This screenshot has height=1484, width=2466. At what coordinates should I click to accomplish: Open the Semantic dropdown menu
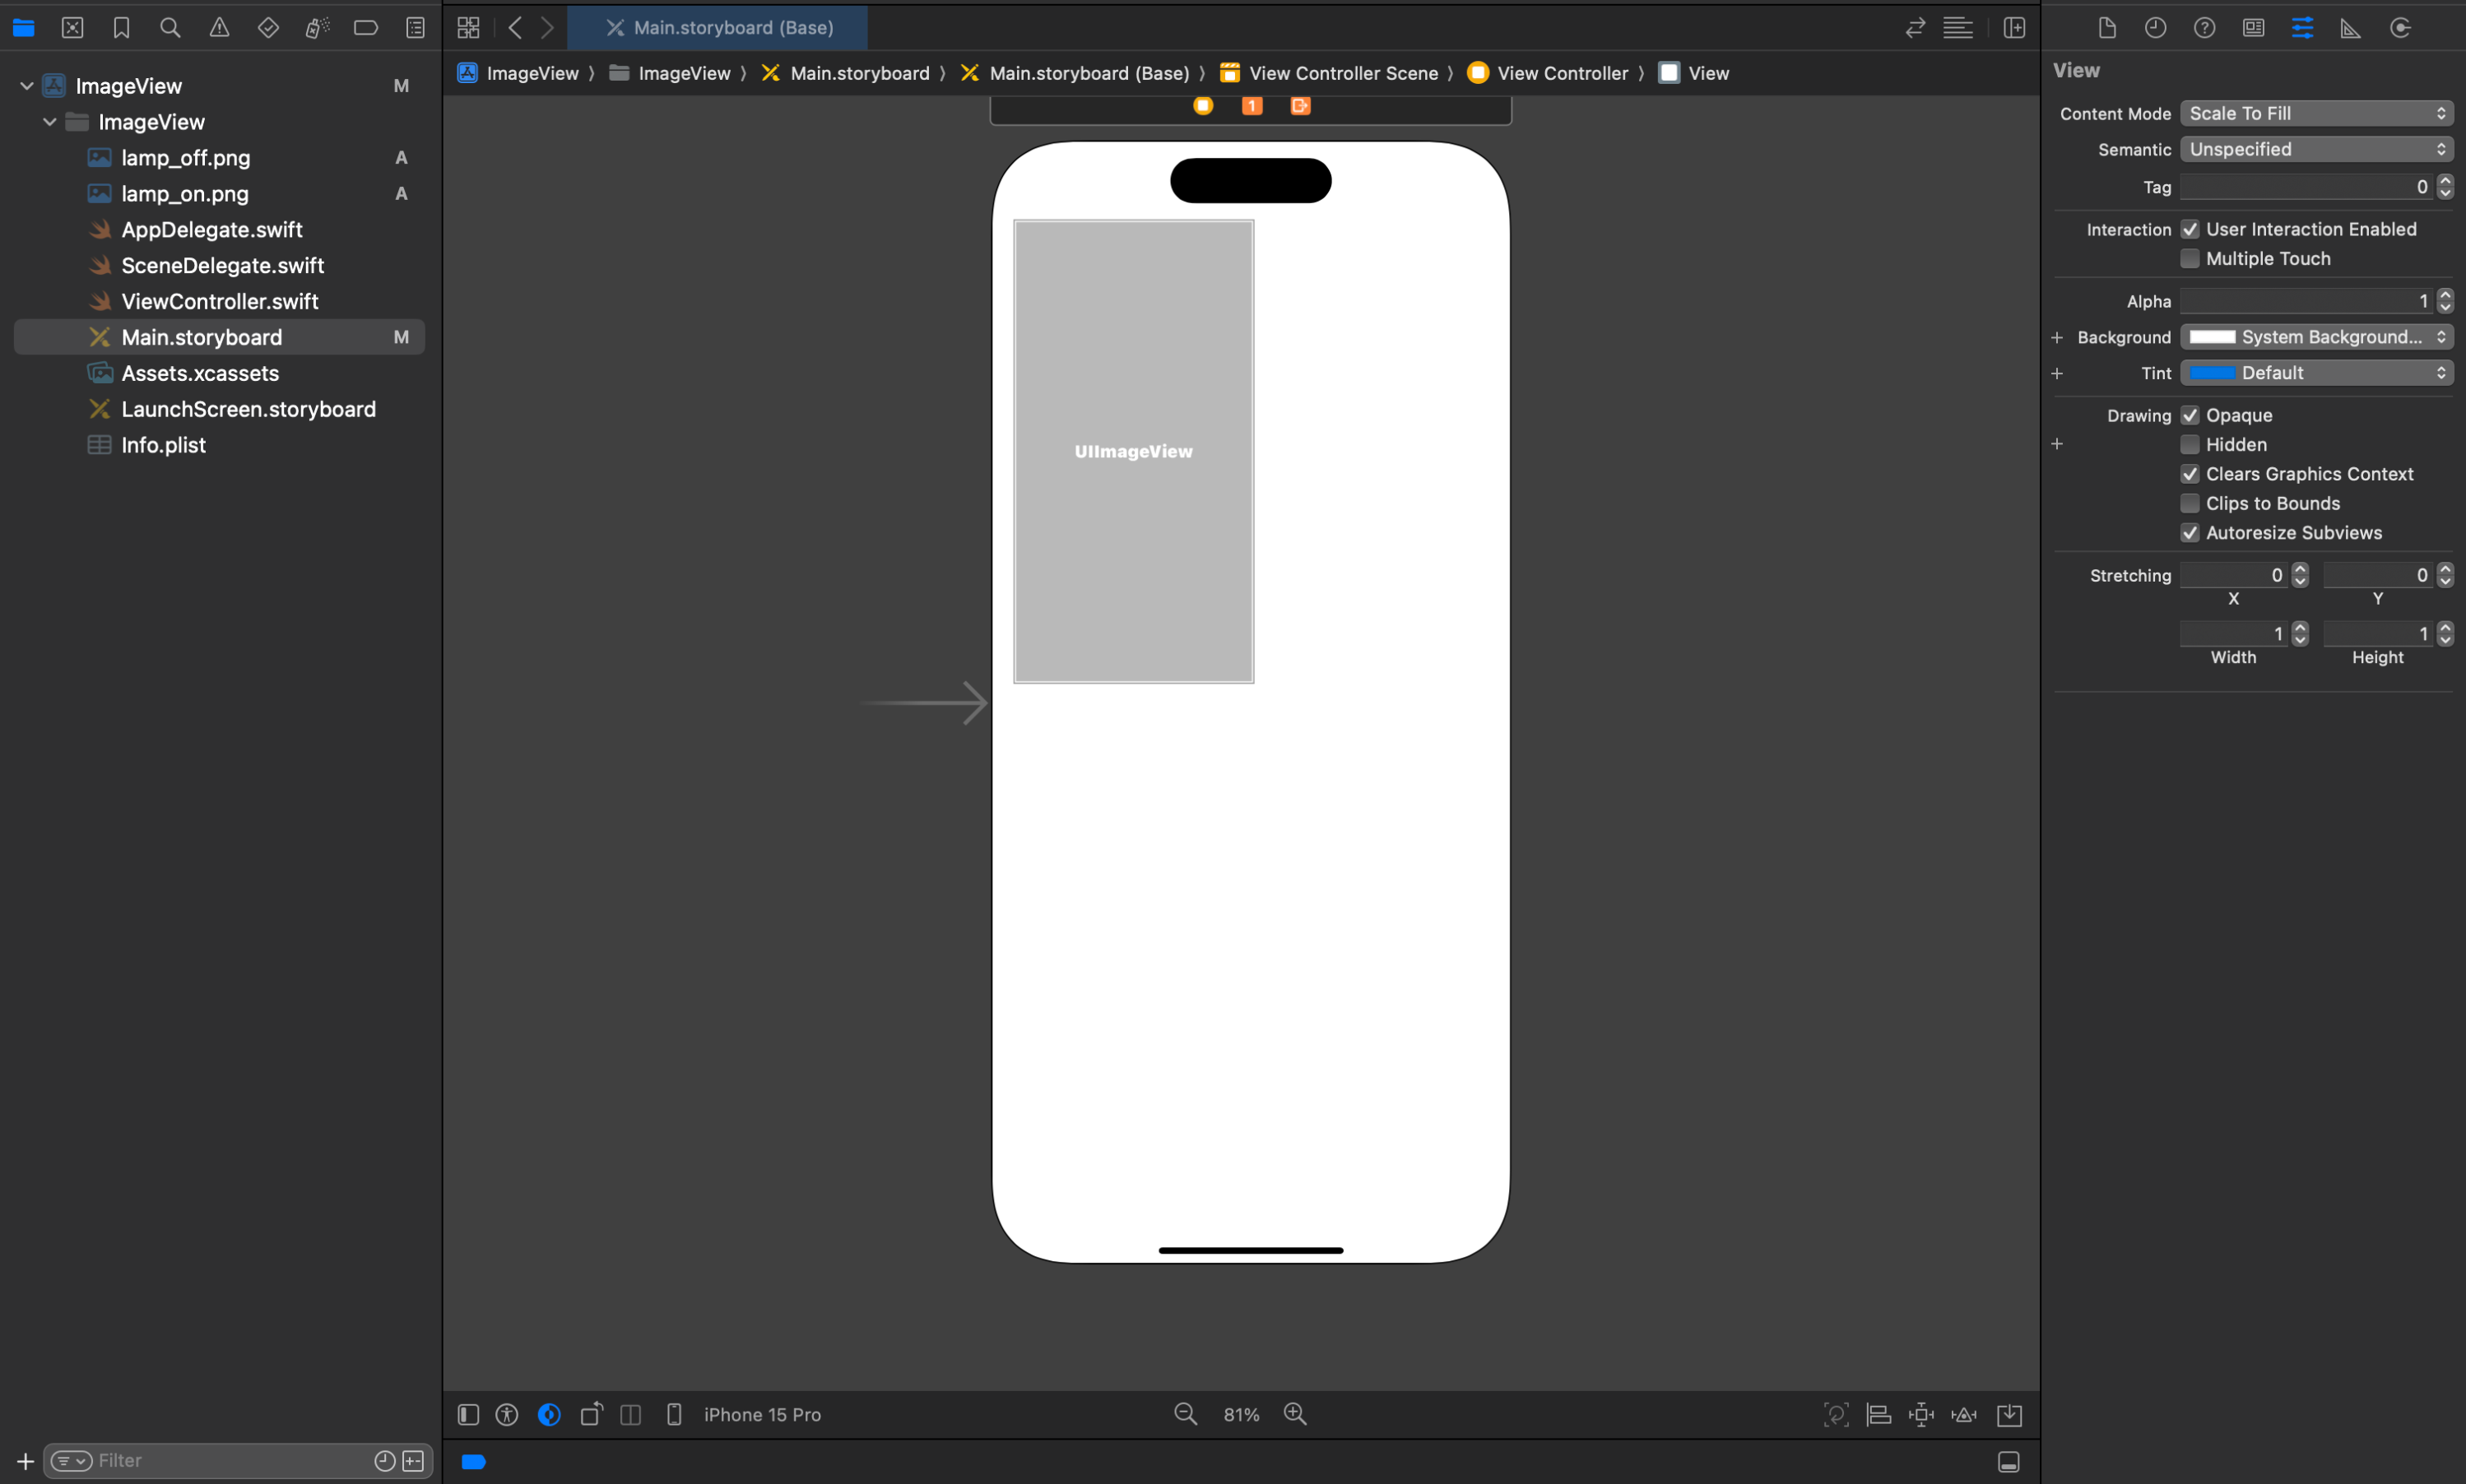pyautogui.click(x=2316, y=149)
